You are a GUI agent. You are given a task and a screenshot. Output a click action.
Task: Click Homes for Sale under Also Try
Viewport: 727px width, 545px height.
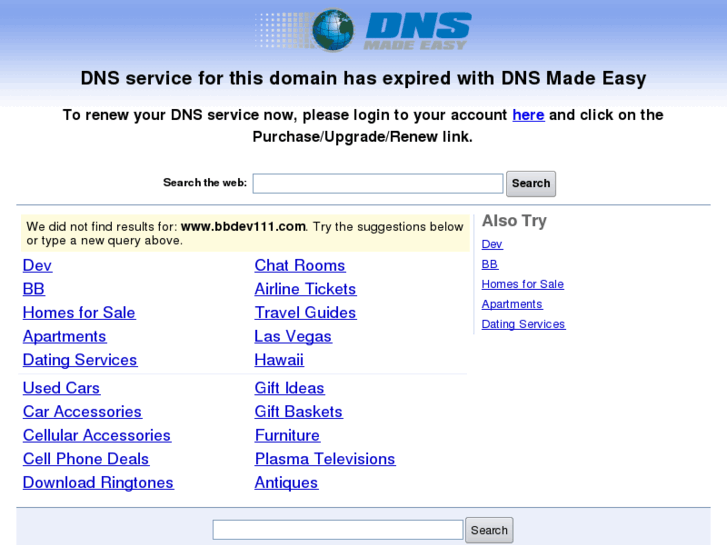[523, 284]
